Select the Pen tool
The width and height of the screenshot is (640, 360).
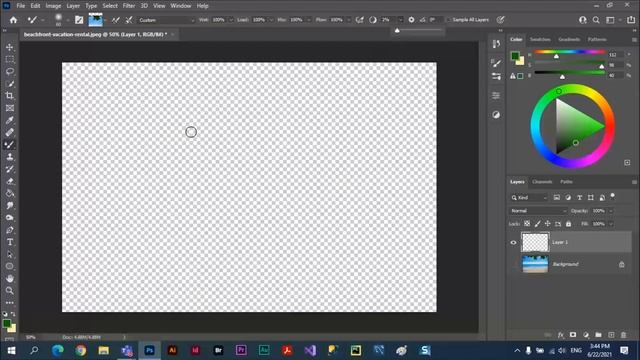(x=10, y=230)
